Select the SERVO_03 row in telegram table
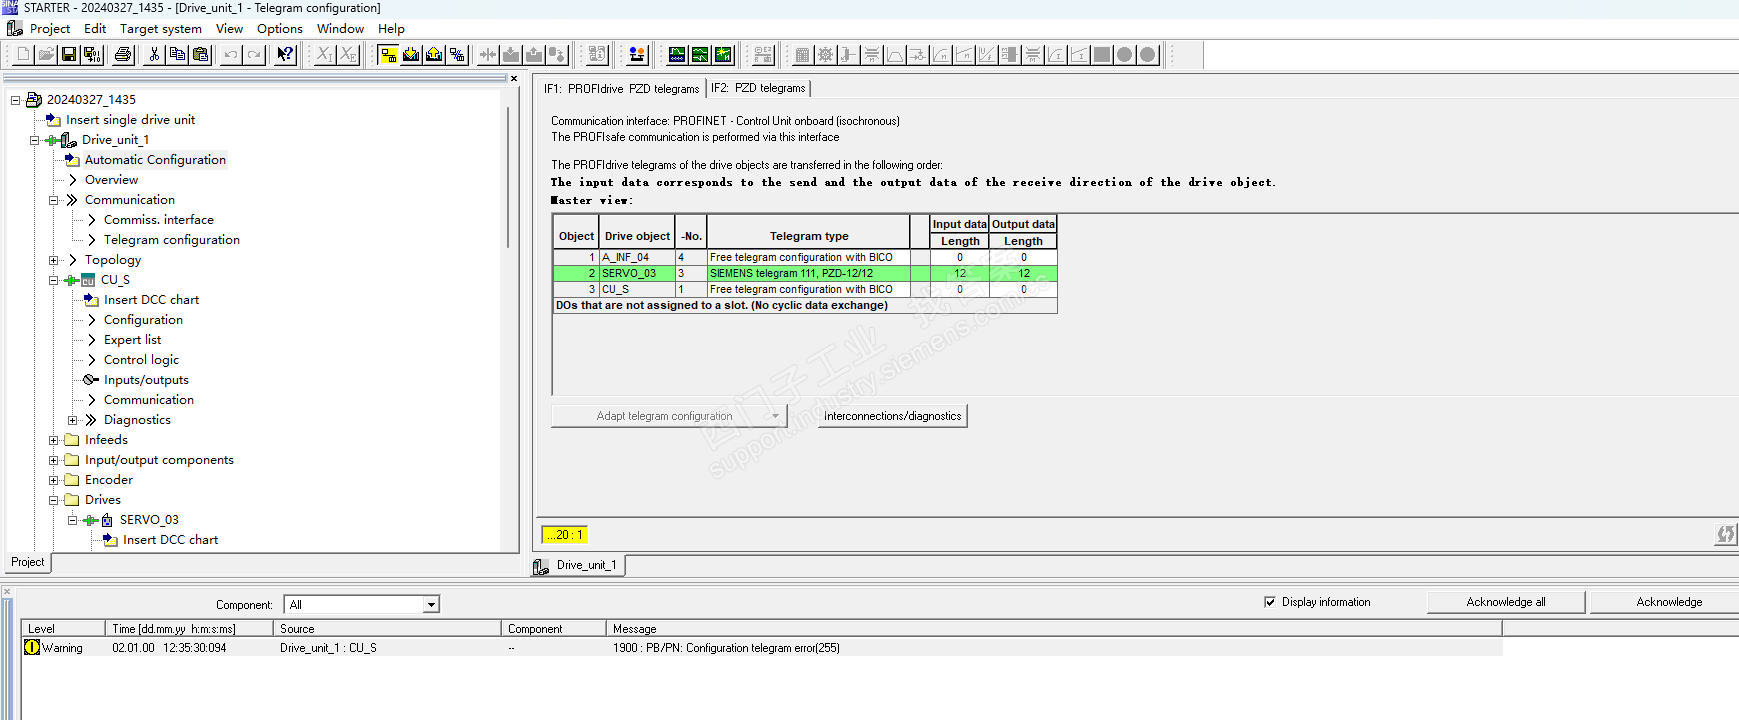The image size is (1739, 720). click(805, 273)
